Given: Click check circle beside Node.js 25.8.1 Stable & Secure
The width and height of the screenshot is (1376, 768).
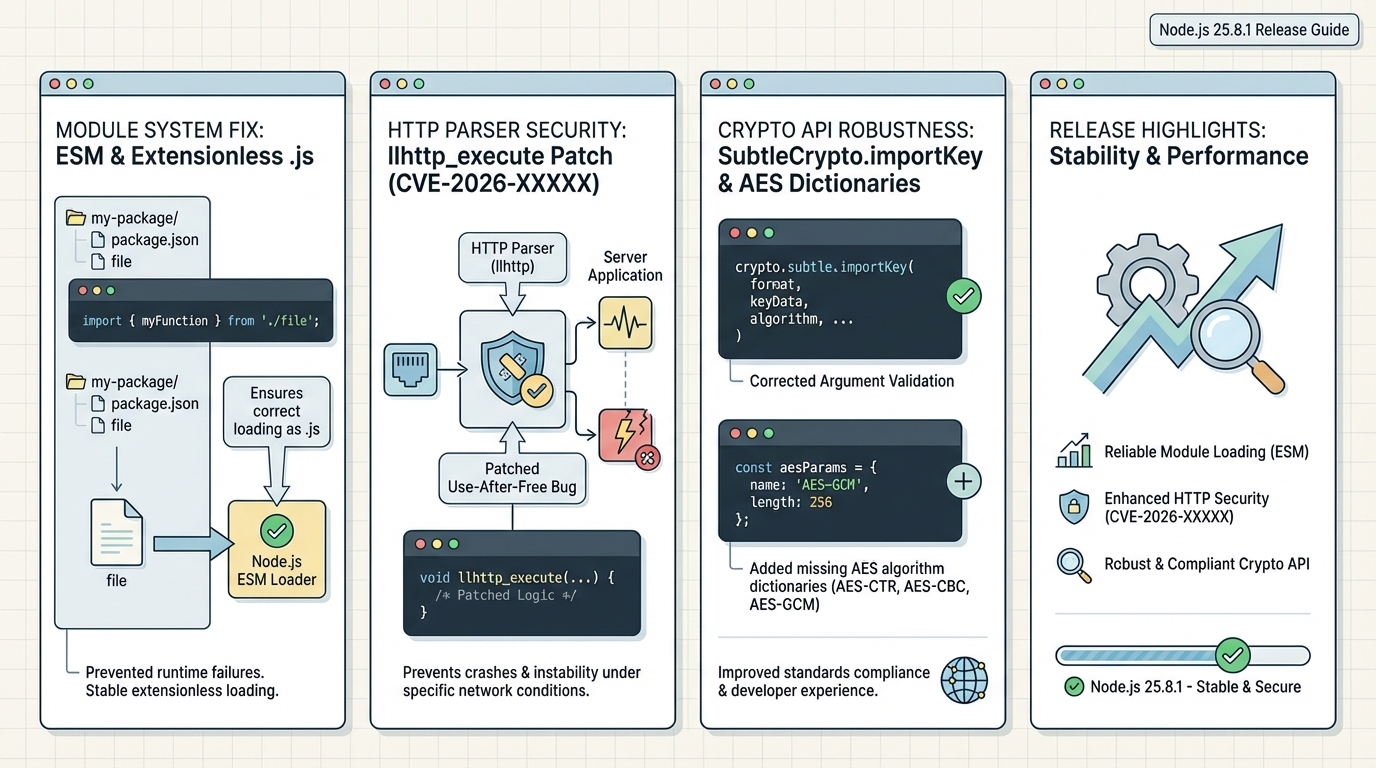Looking at the screenshot, I should pos(1074,687).
